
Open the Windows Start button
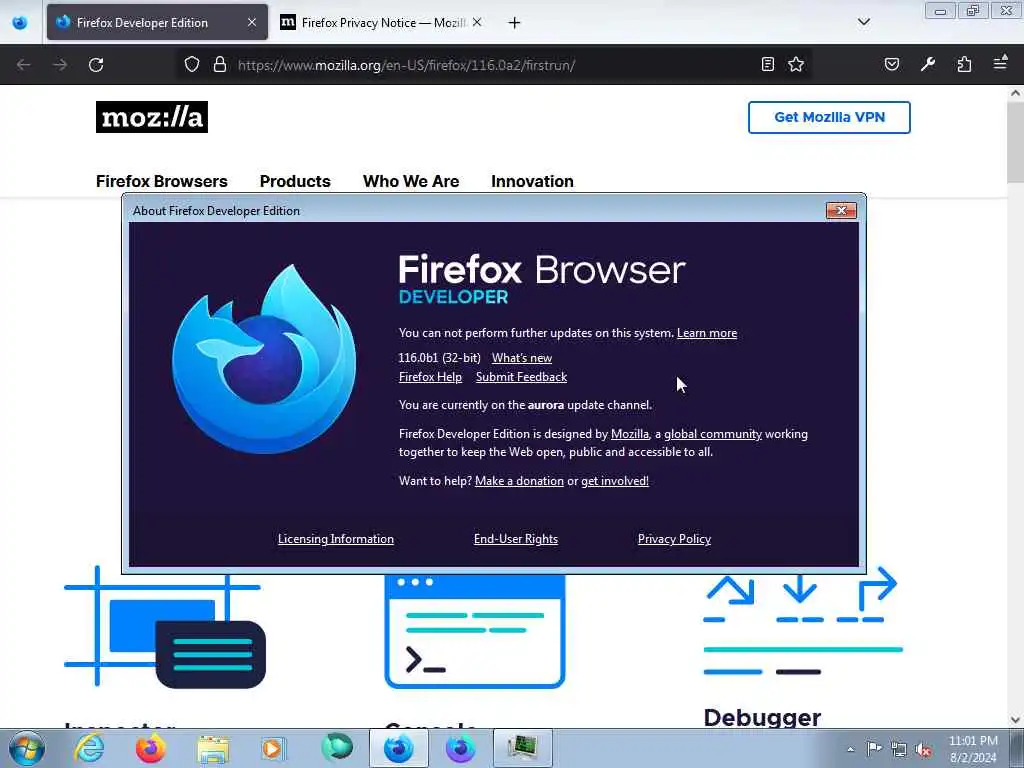pos(27,748)
